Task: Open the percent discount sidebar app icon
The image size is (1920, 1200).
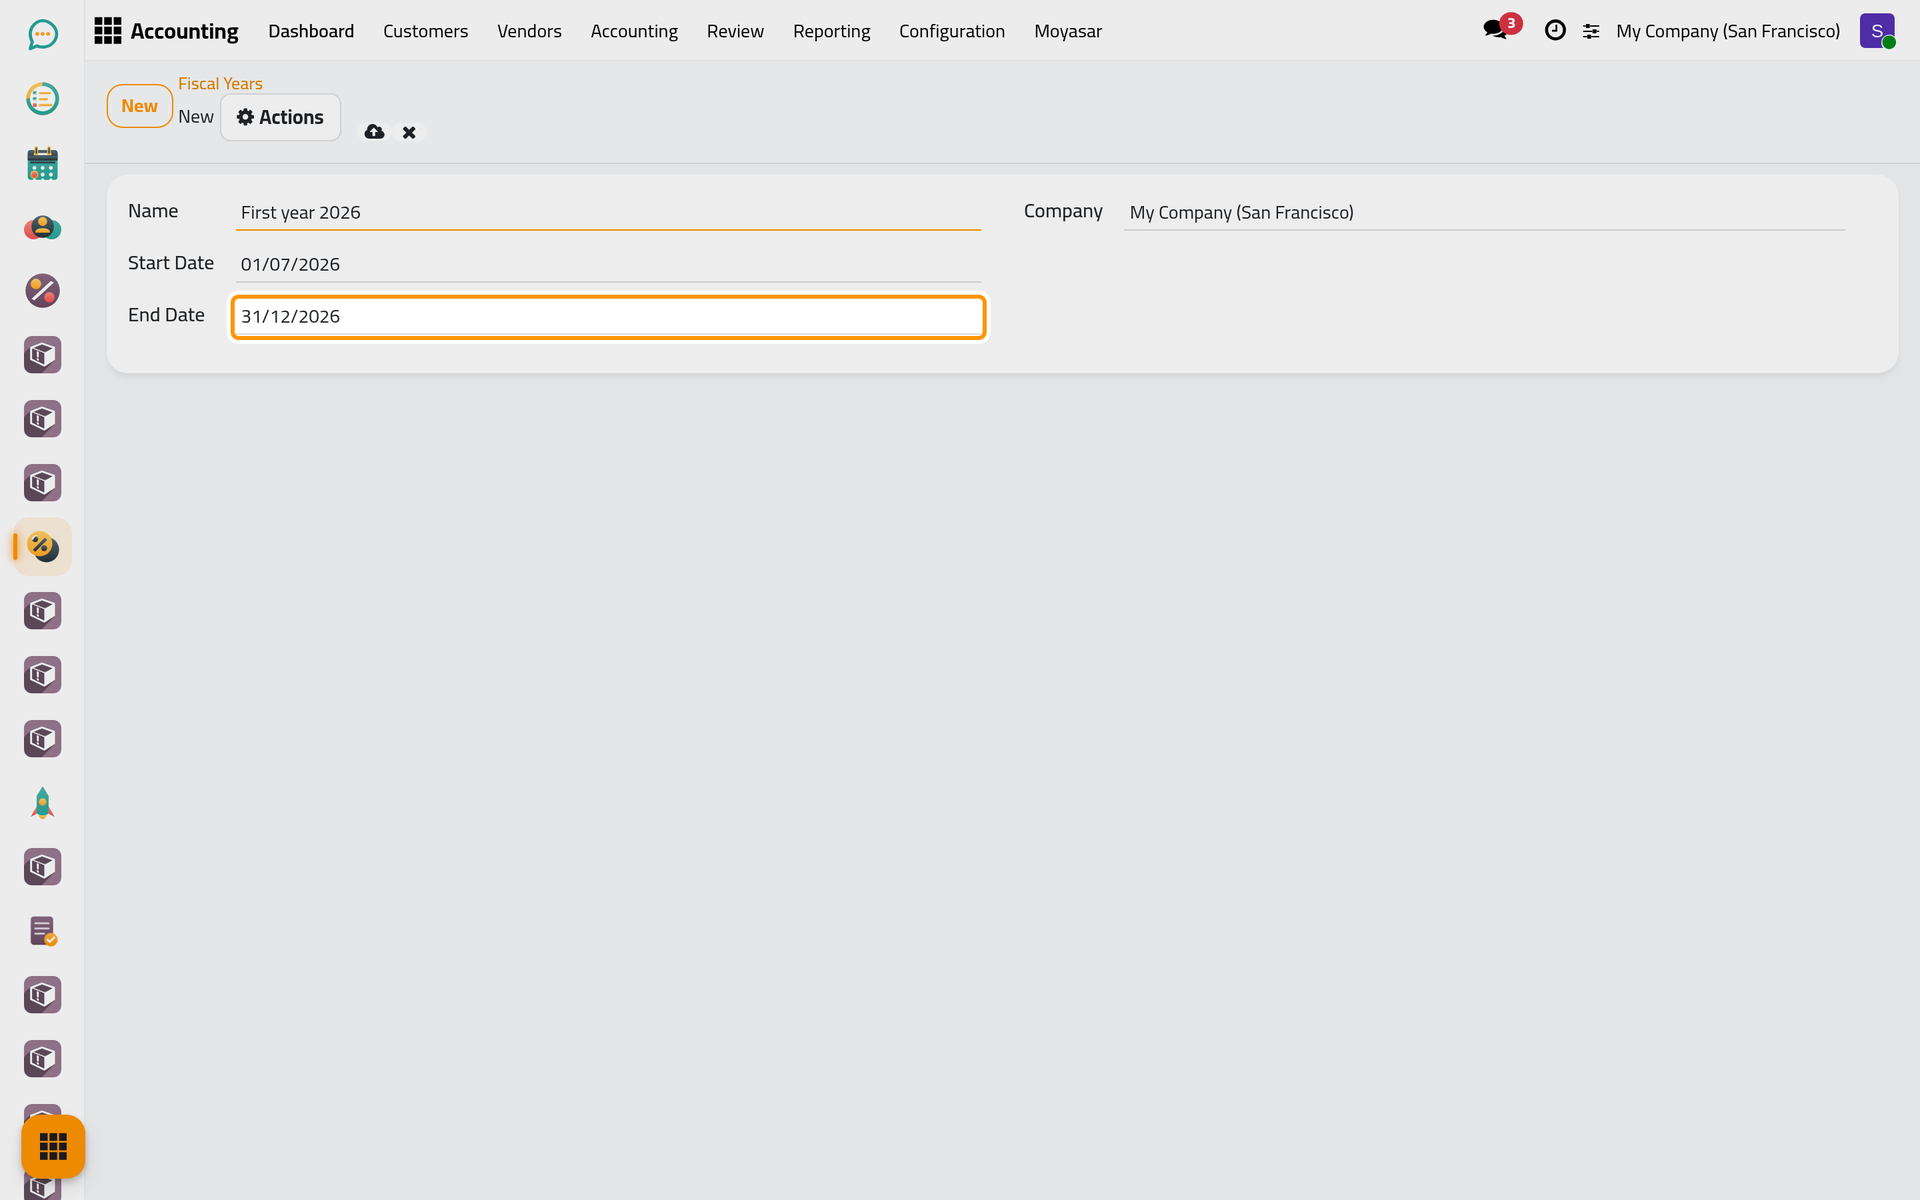Action: pos(42,291)
